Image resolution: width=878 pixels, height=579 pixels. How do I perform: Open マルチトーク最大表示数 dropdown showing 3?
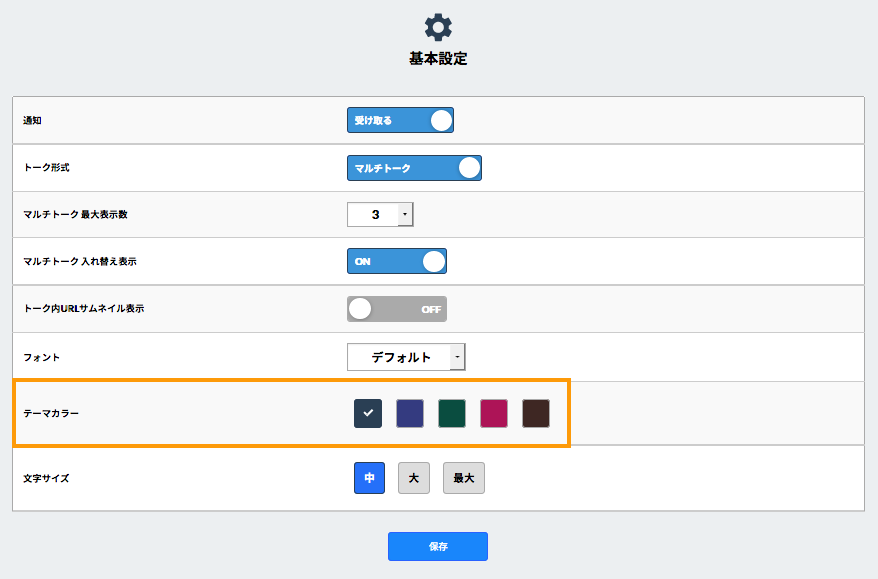[x=380, y=215]
